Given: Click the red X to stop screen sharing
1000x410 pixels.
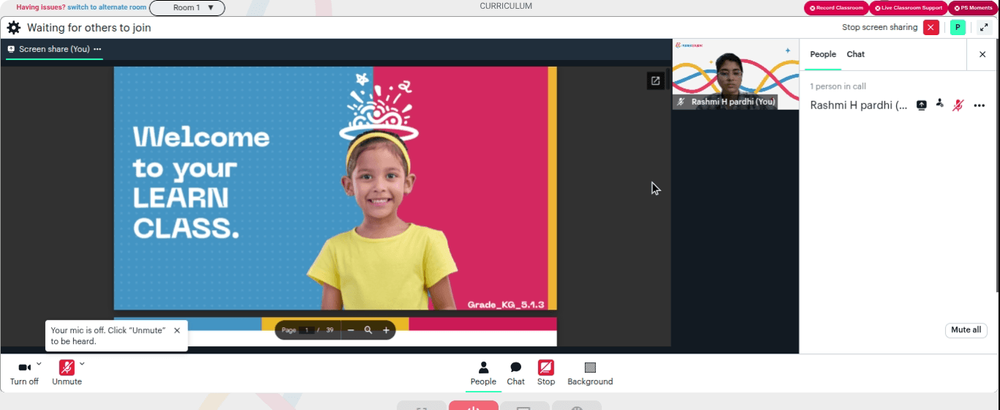Looking at the screenshot, I should pyautogui.click(x=931, y=27).
